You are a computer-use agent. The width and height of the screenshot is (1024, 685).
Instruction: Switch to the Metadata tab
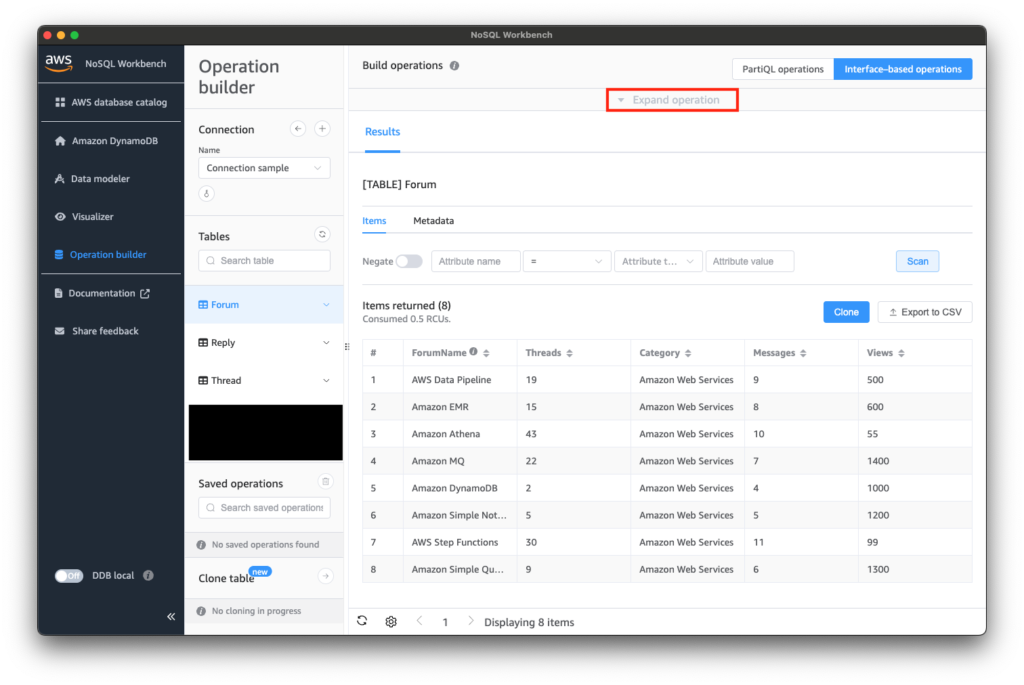[x=433, y=221]
